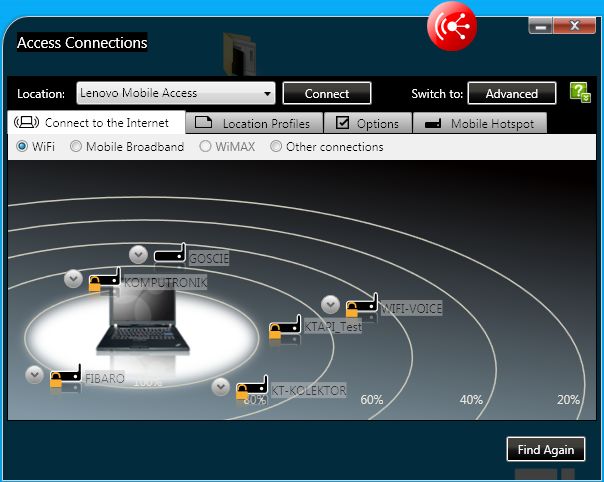Screen dimensions: 604x482
Task: Open the Mobile Hotspot tab
Action: [x=480, y=123]
